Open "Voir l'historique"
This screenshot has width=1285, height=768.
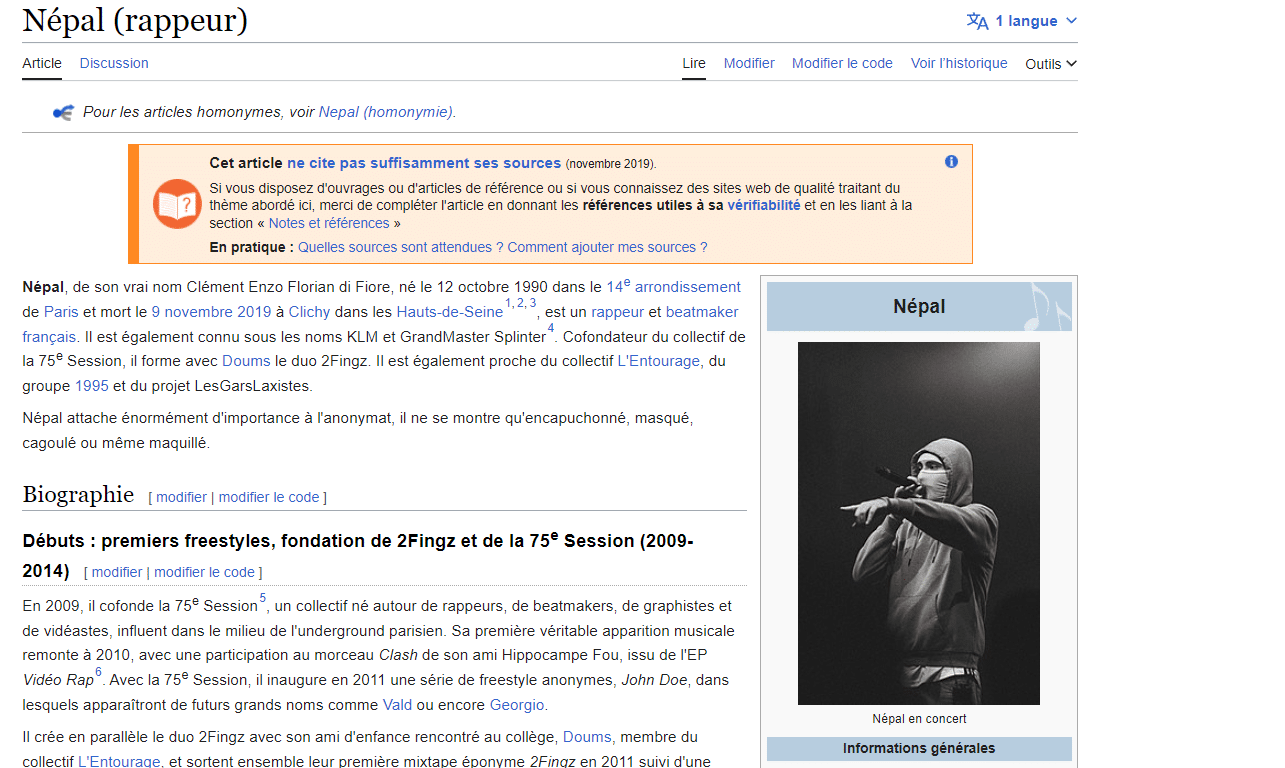[958, 63]
